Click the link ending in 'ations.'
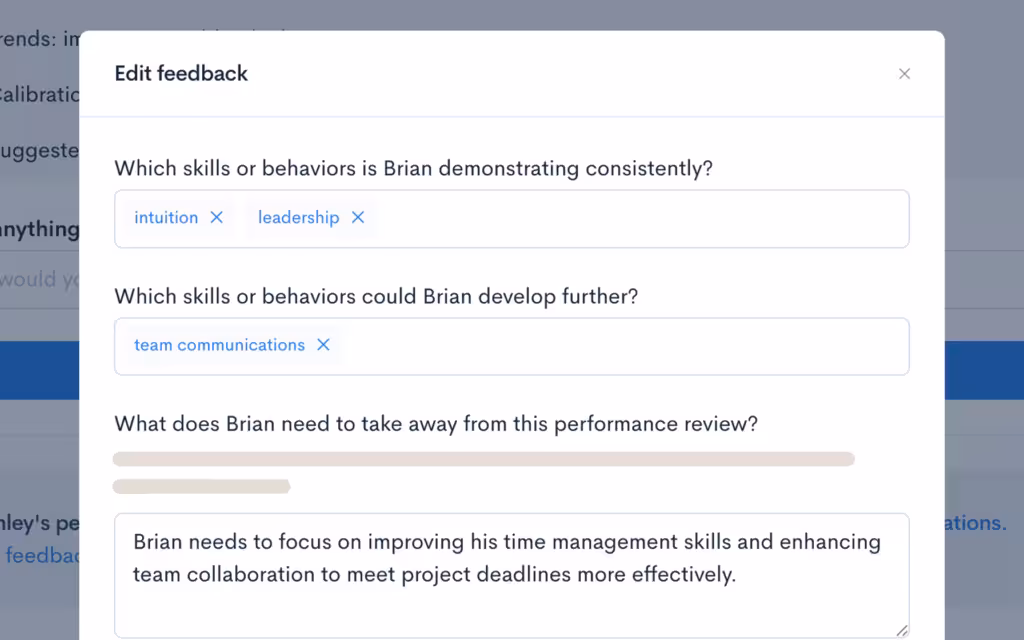The height and width of the screenshot is (640, 1024). (x=976, y=522)
